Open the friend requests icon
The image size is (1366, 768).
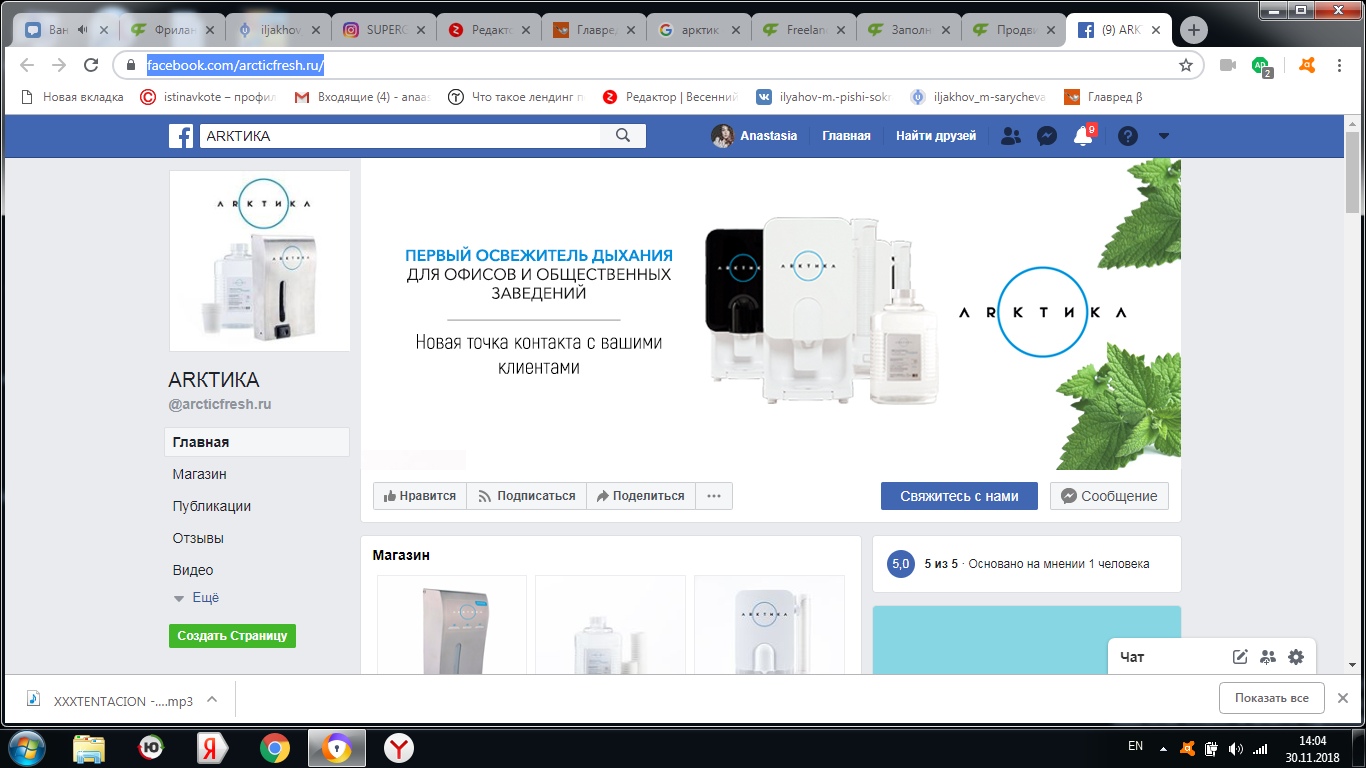point(1011,136)
